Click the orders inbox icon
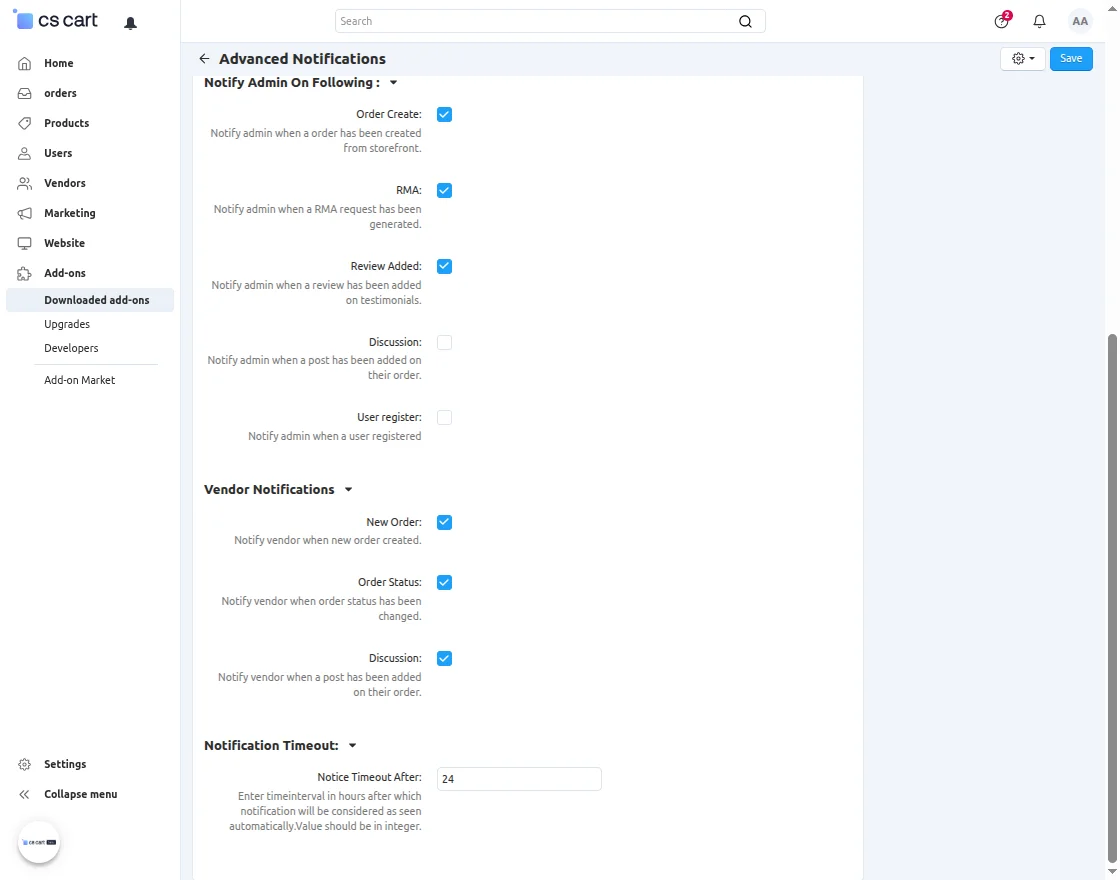Image resolution: width=1120 pixels, height=880 pixels. 24,94
